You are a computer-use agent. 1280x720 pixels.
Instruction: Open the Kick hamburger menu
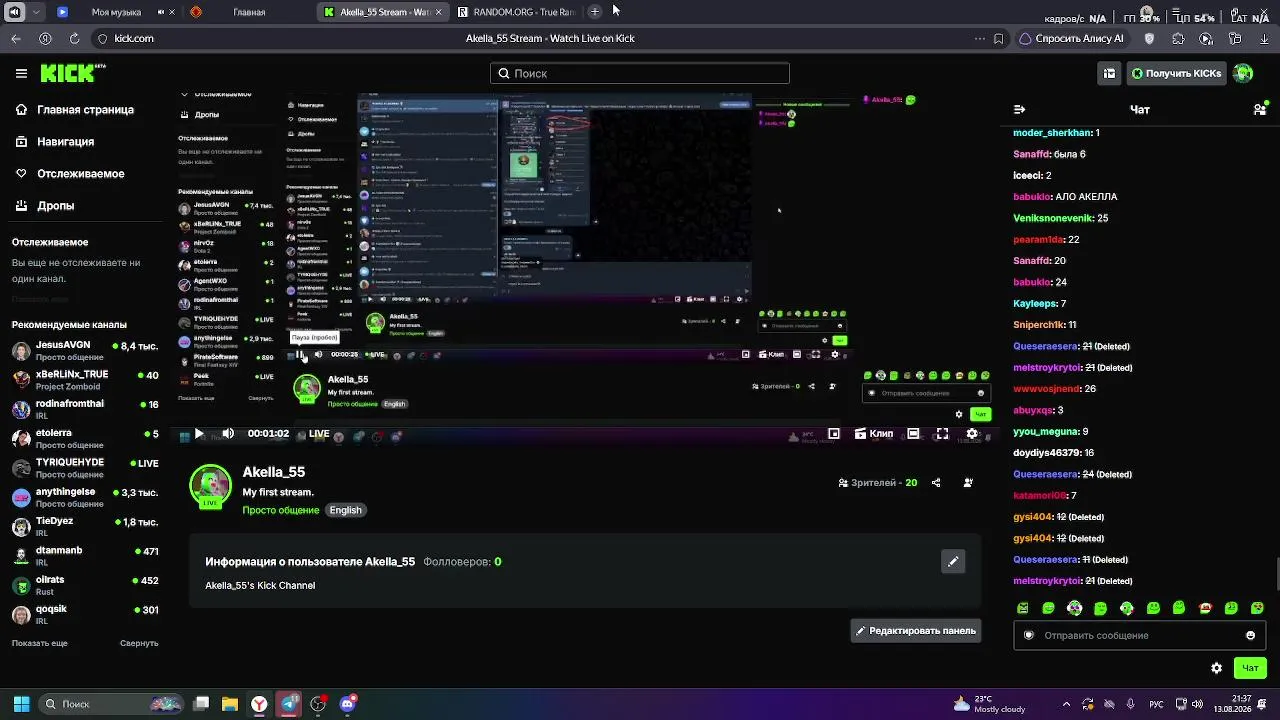coord(21,73)
